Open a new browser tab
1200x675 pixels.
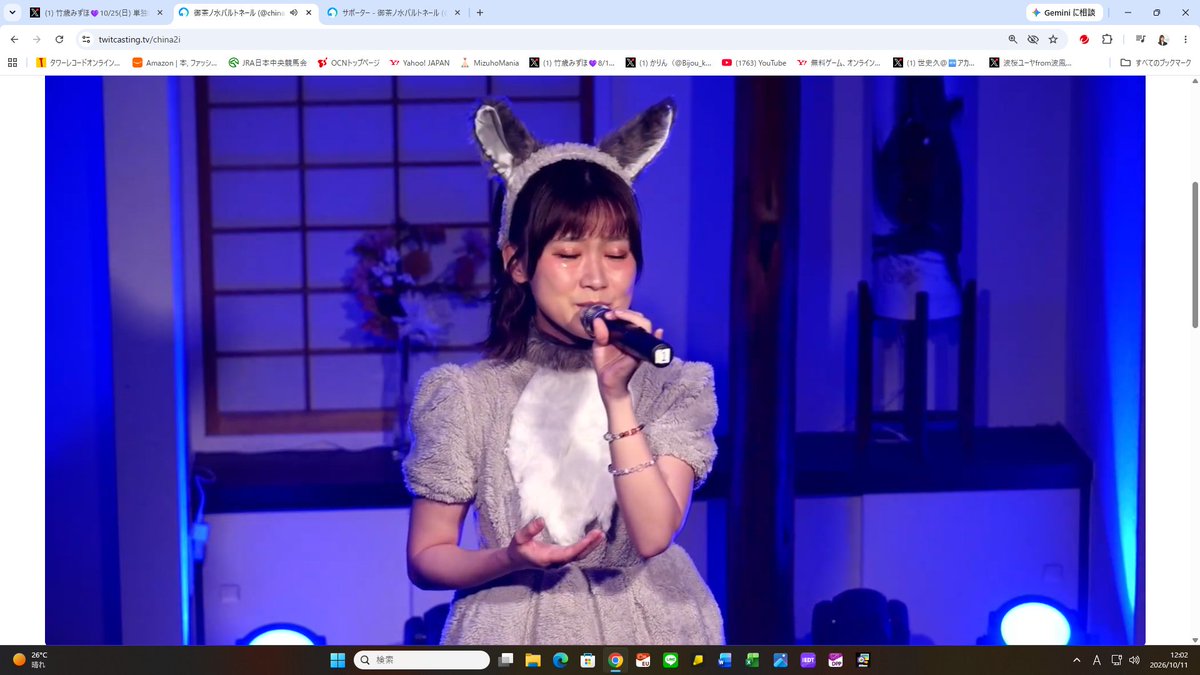click(x=480, y=13)
